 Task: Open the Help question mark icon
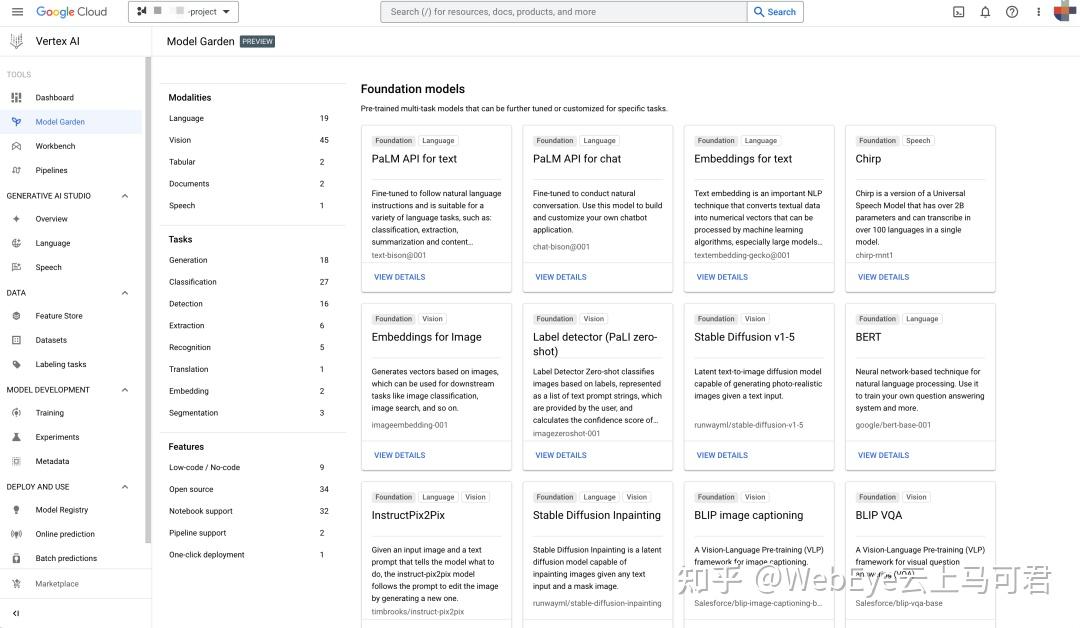point(1012,11)
